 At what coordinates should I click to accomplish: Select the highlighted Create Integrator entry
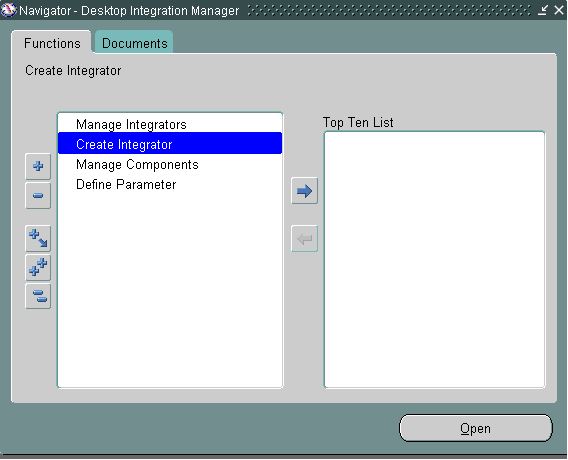tap(170, 144)
